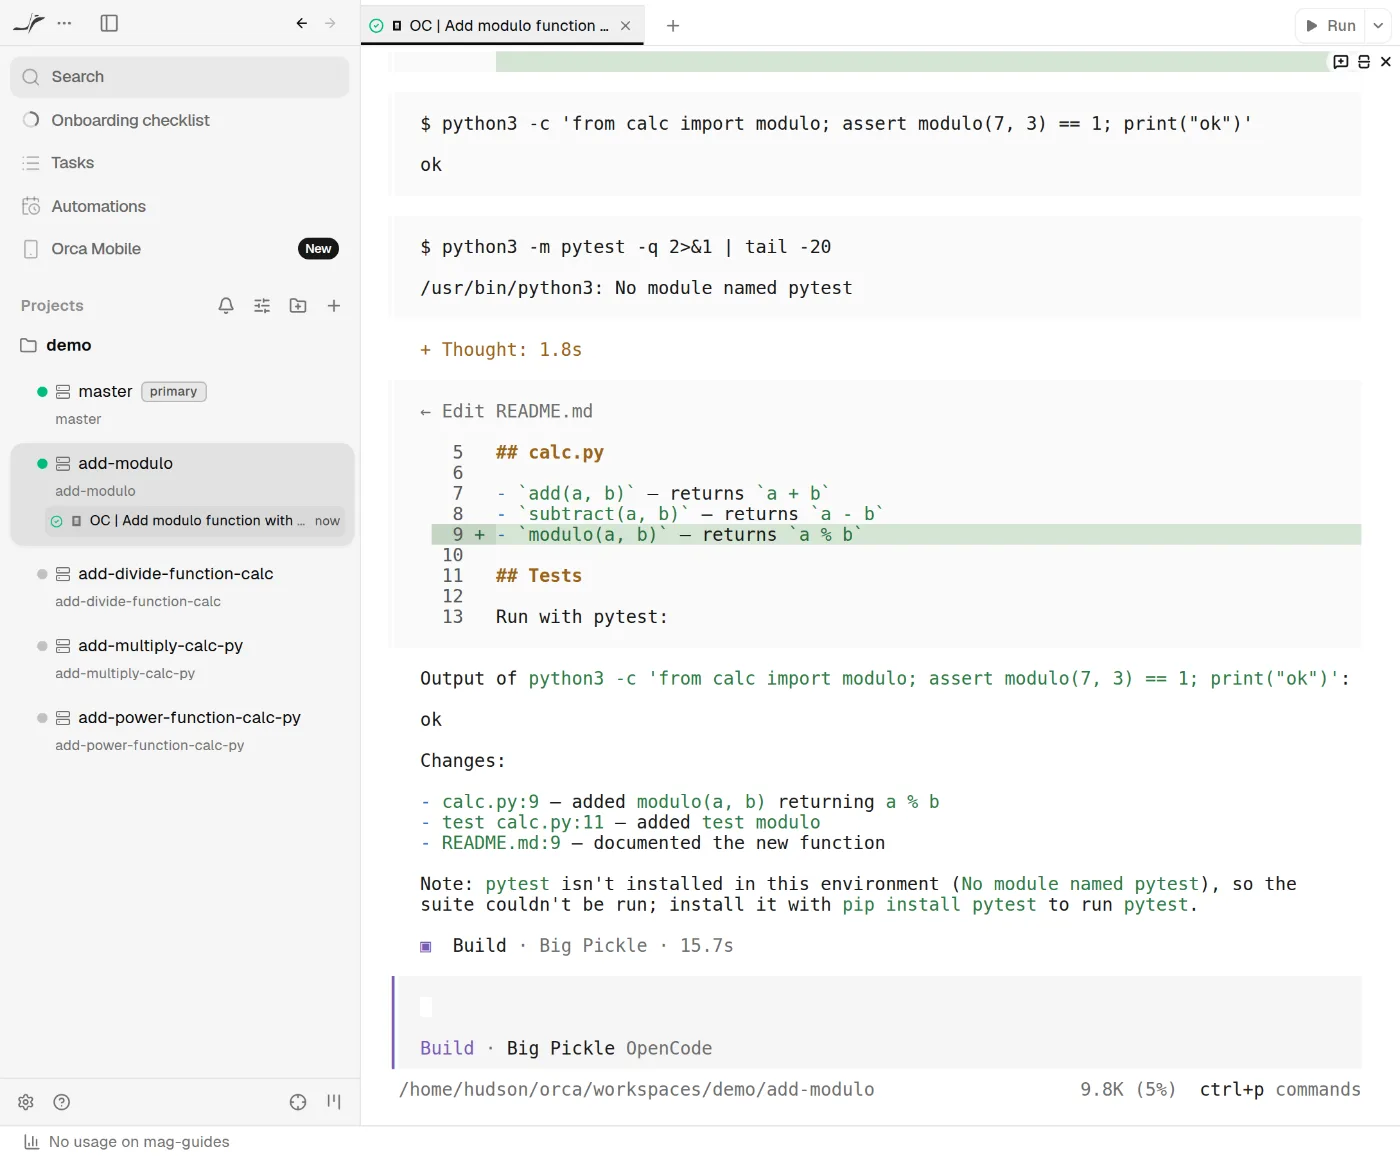The image size is (1400, 1156).
Task: Open settings gear icon at sidebar bottom
Action: (26, 1102)
